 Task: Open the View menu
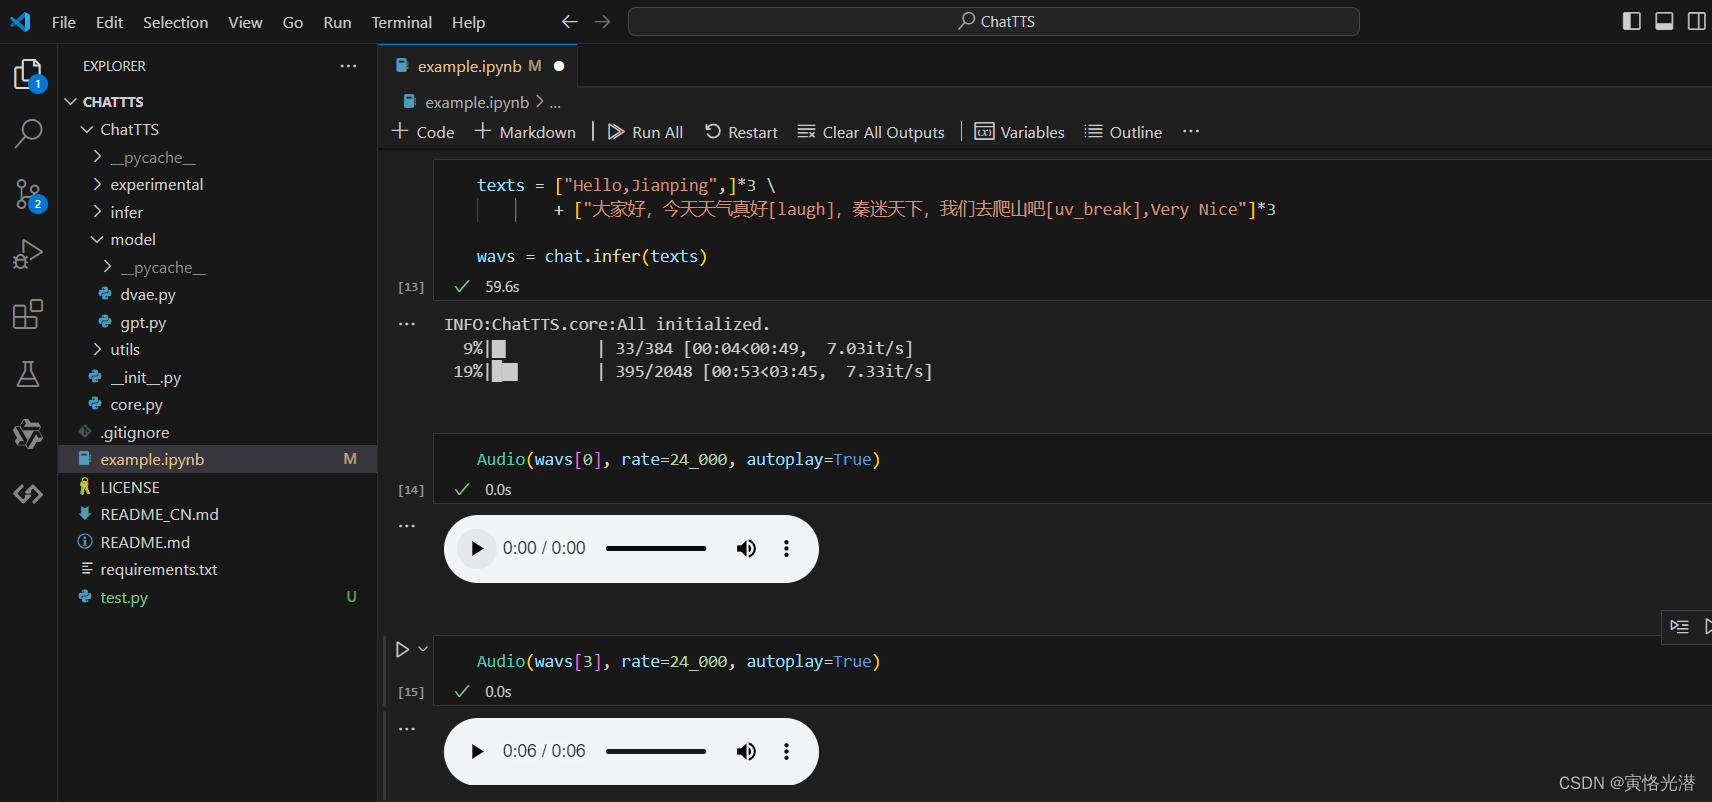coord(245,22)
